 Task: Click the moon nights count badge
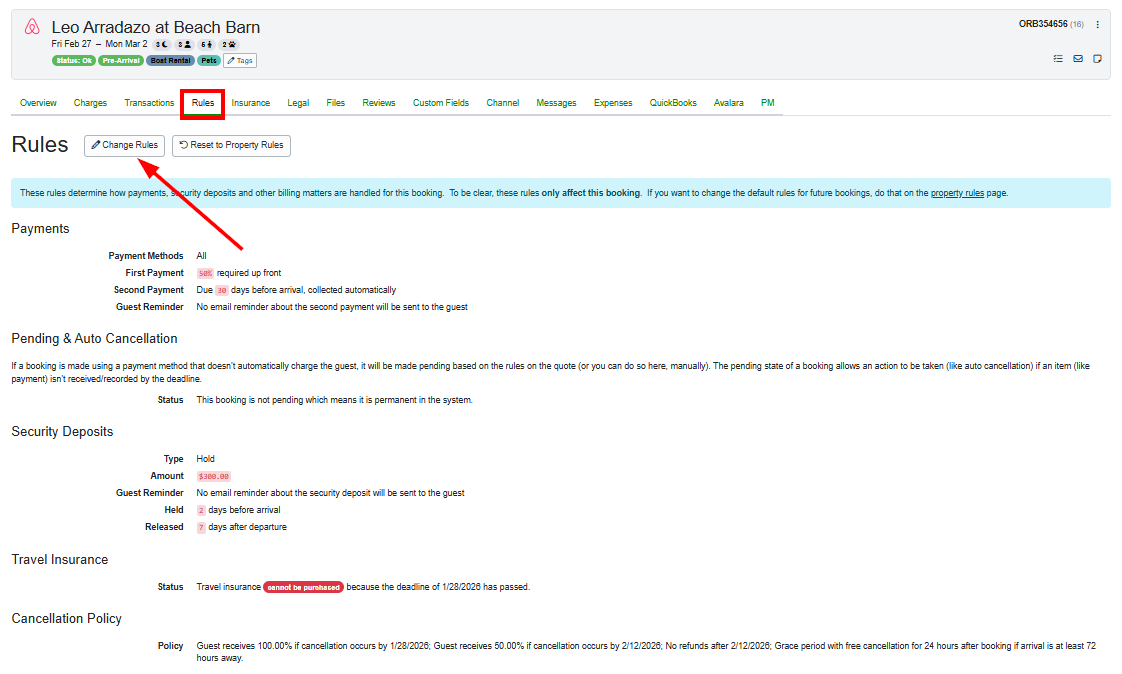pos(160,44)
